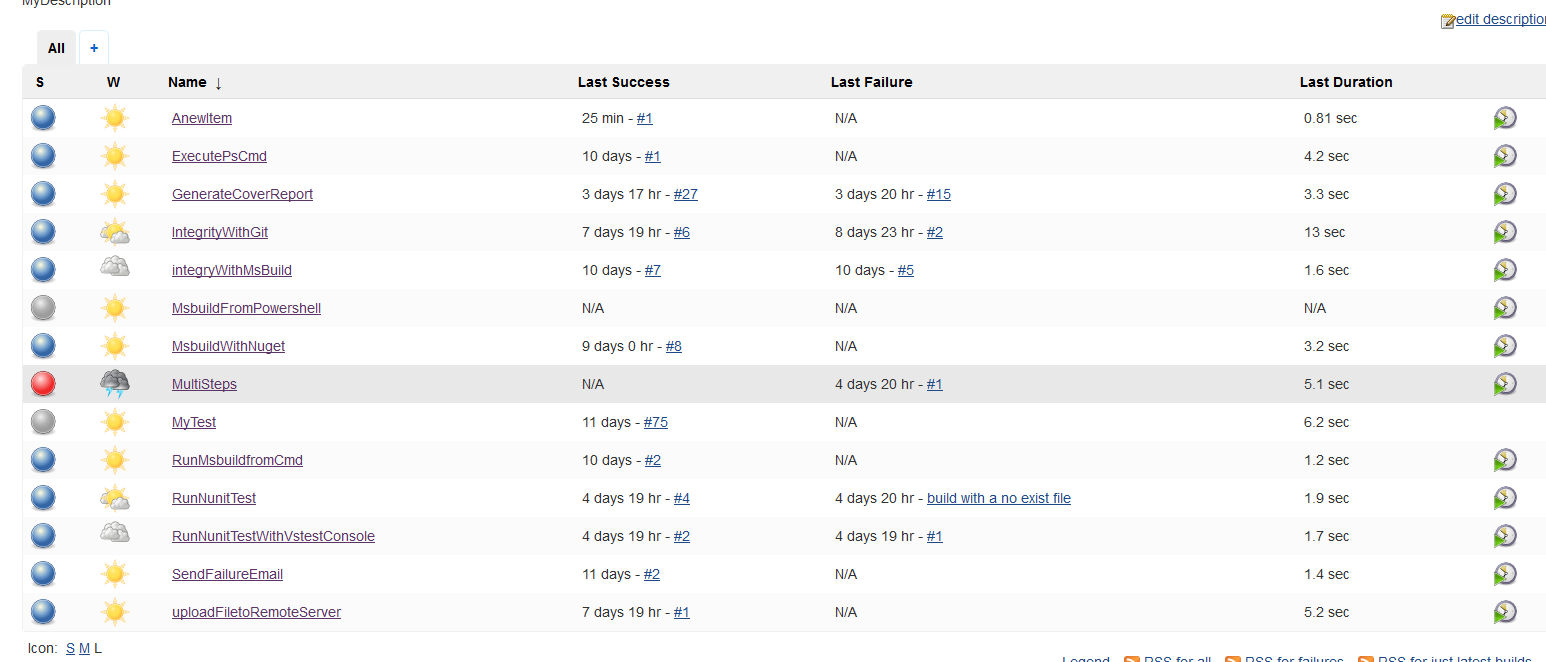Sort by Last Success column
The width and height of the screenshot is (1546, 662).
[x=623, y=82]
